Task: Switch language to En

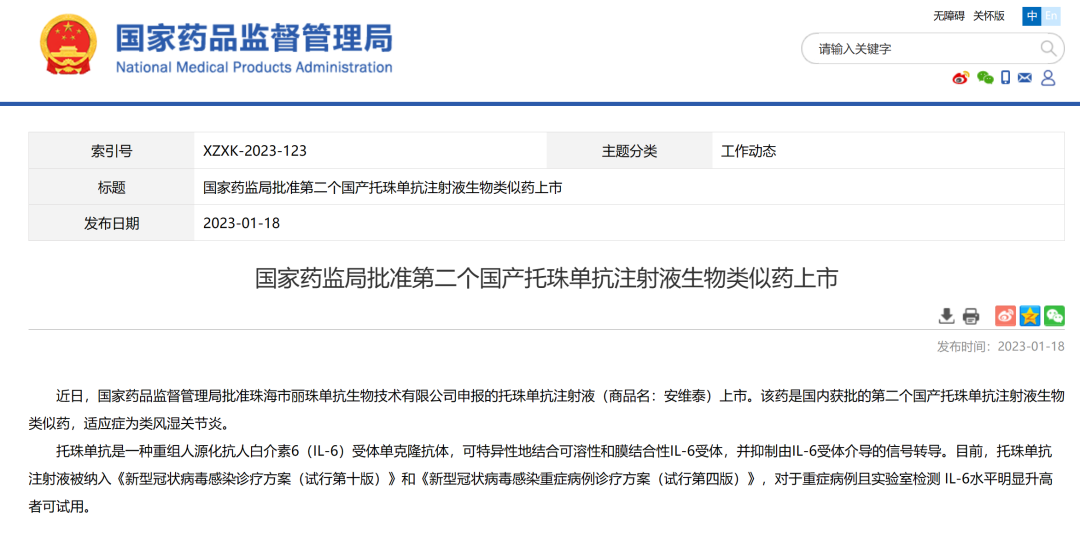Action: tap(1051, 16)
